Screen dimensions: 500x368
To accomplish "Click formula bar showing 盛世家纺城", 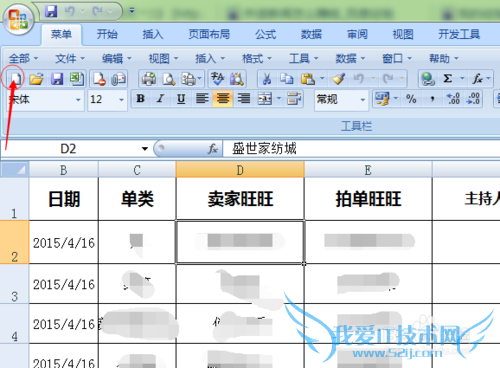I will click(x=361, y=148).
